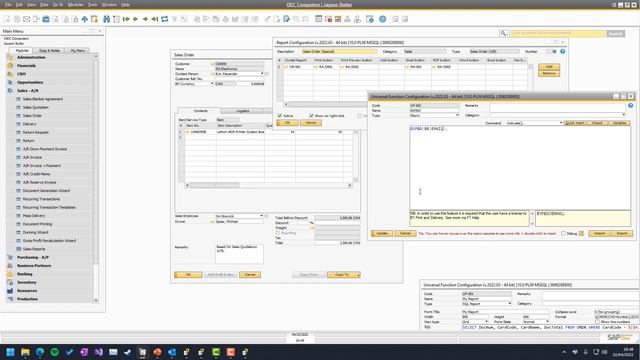Viewport: 640px width, 360px height.
Task: Click the Print Preview toolbar icon
Action: (x=7, y=19)
